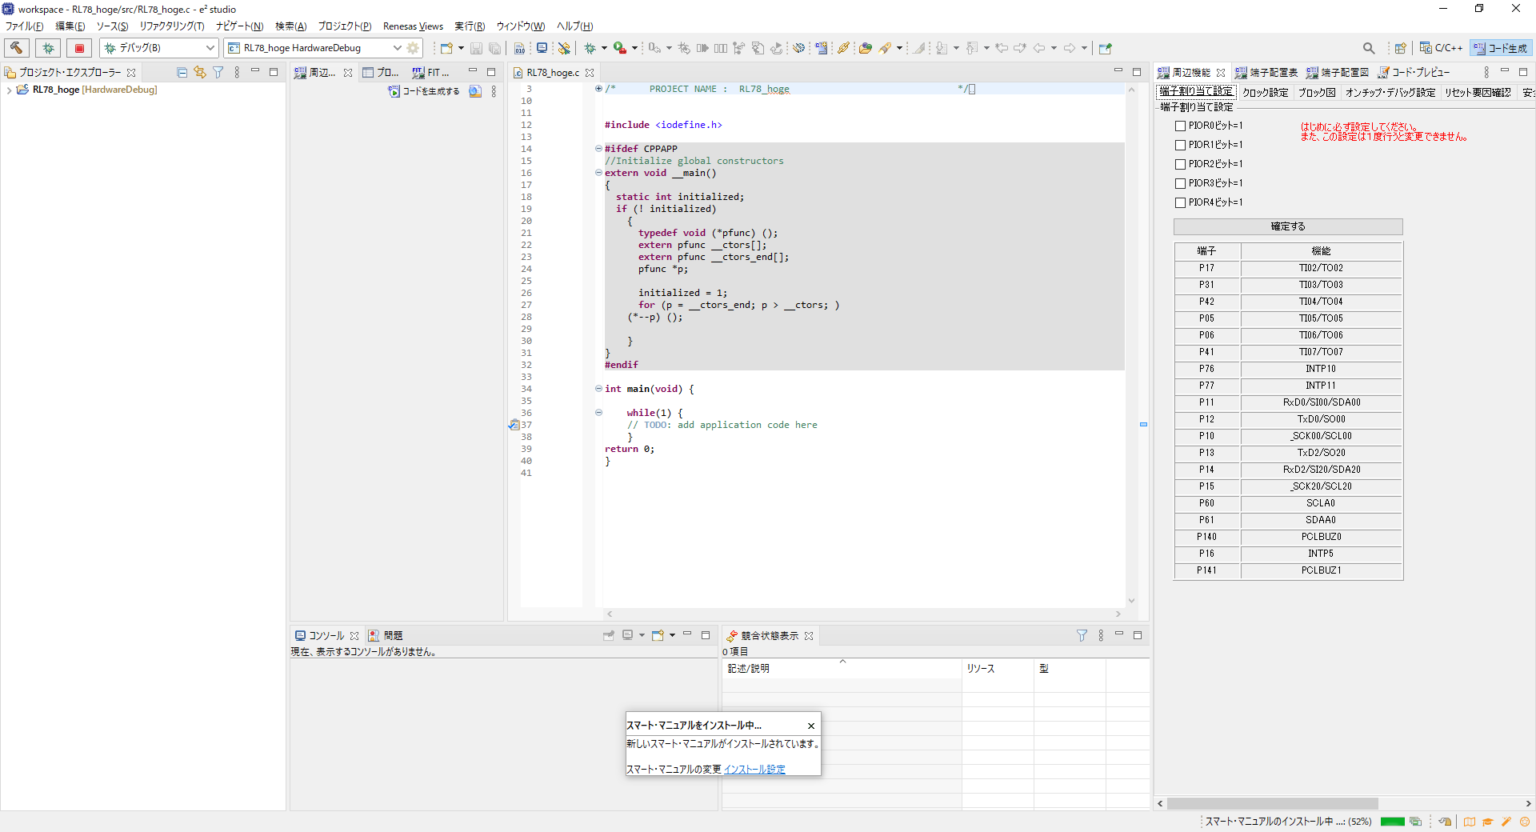Open the インストール設定 link in popup

pyautogui.click(x=754, y=769)
